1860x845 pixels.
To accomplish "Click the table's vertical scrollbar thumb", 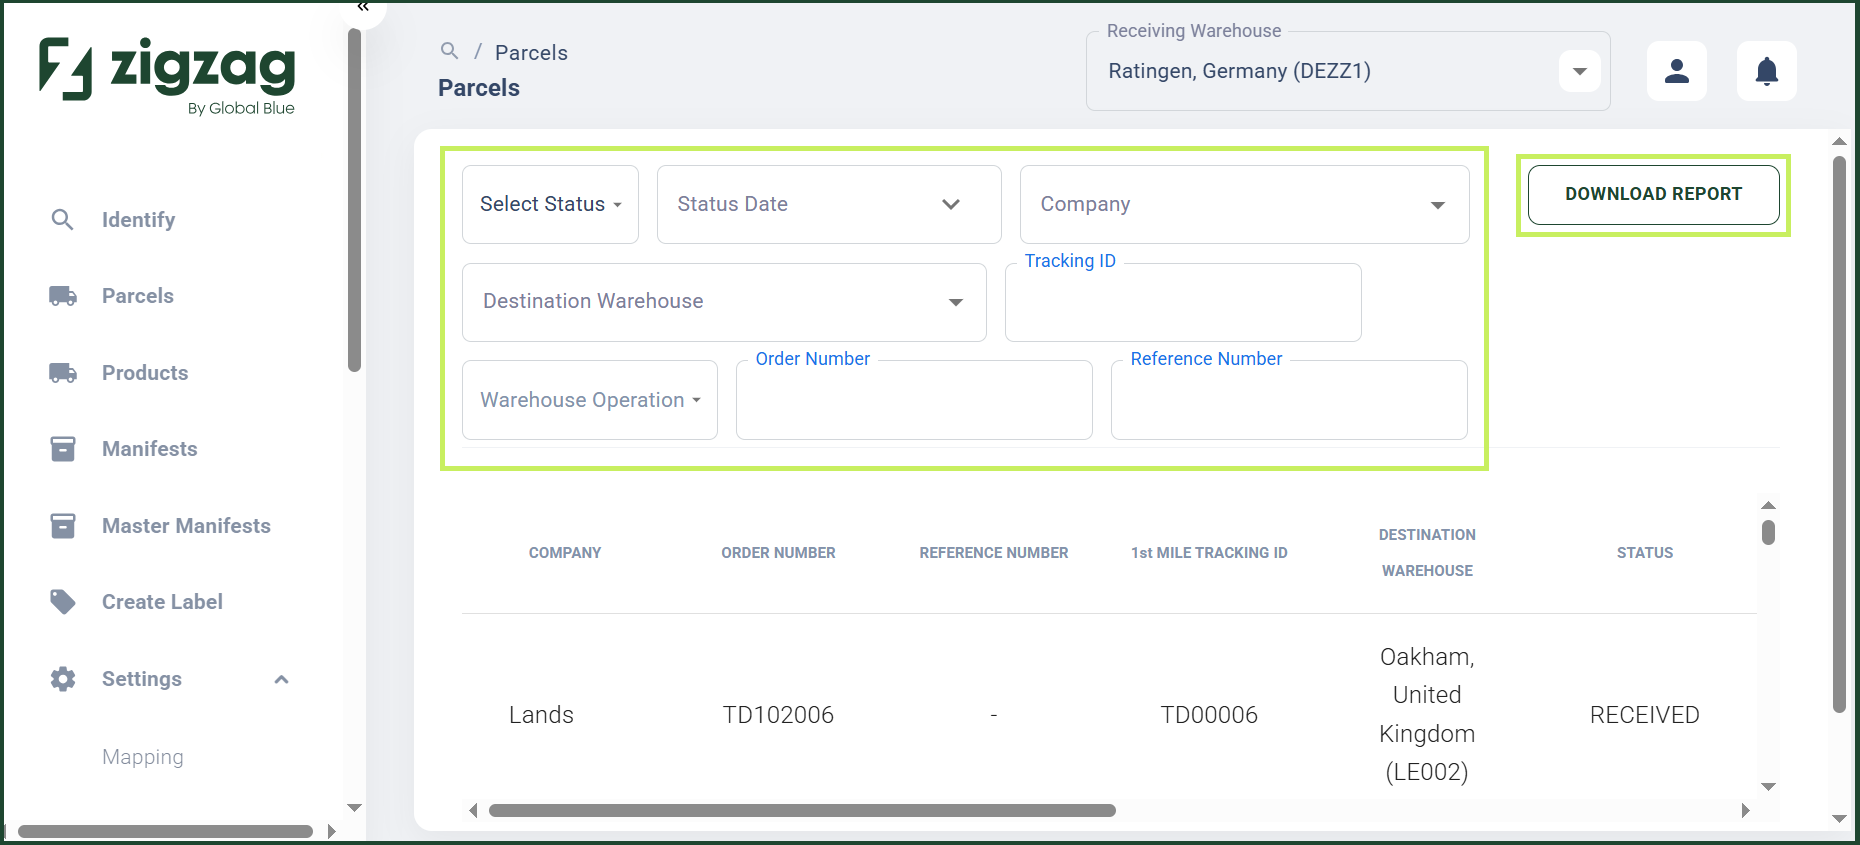I will click(x=1768, y=532).
